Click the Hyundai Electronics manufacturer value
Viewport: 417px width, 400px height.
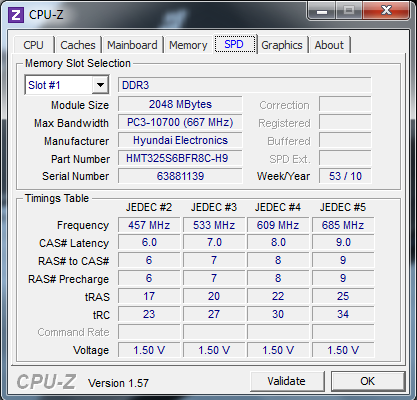pyautogui.click(x=180, y=140)
